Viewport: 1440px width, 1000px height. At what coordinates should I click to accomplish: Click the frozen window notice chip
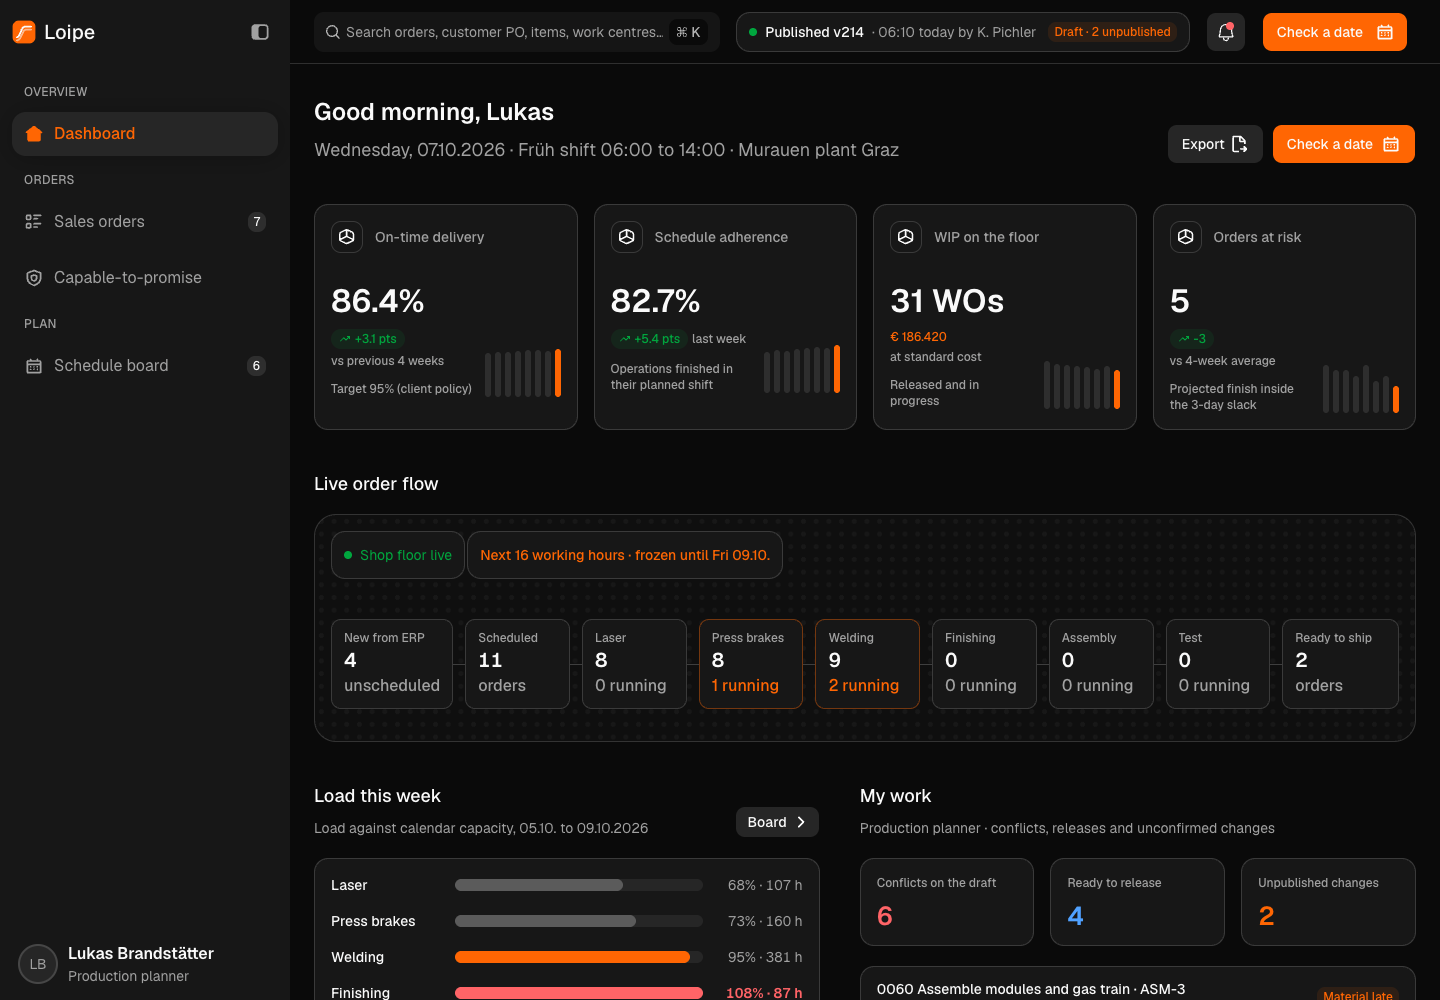tap(625, 555)
